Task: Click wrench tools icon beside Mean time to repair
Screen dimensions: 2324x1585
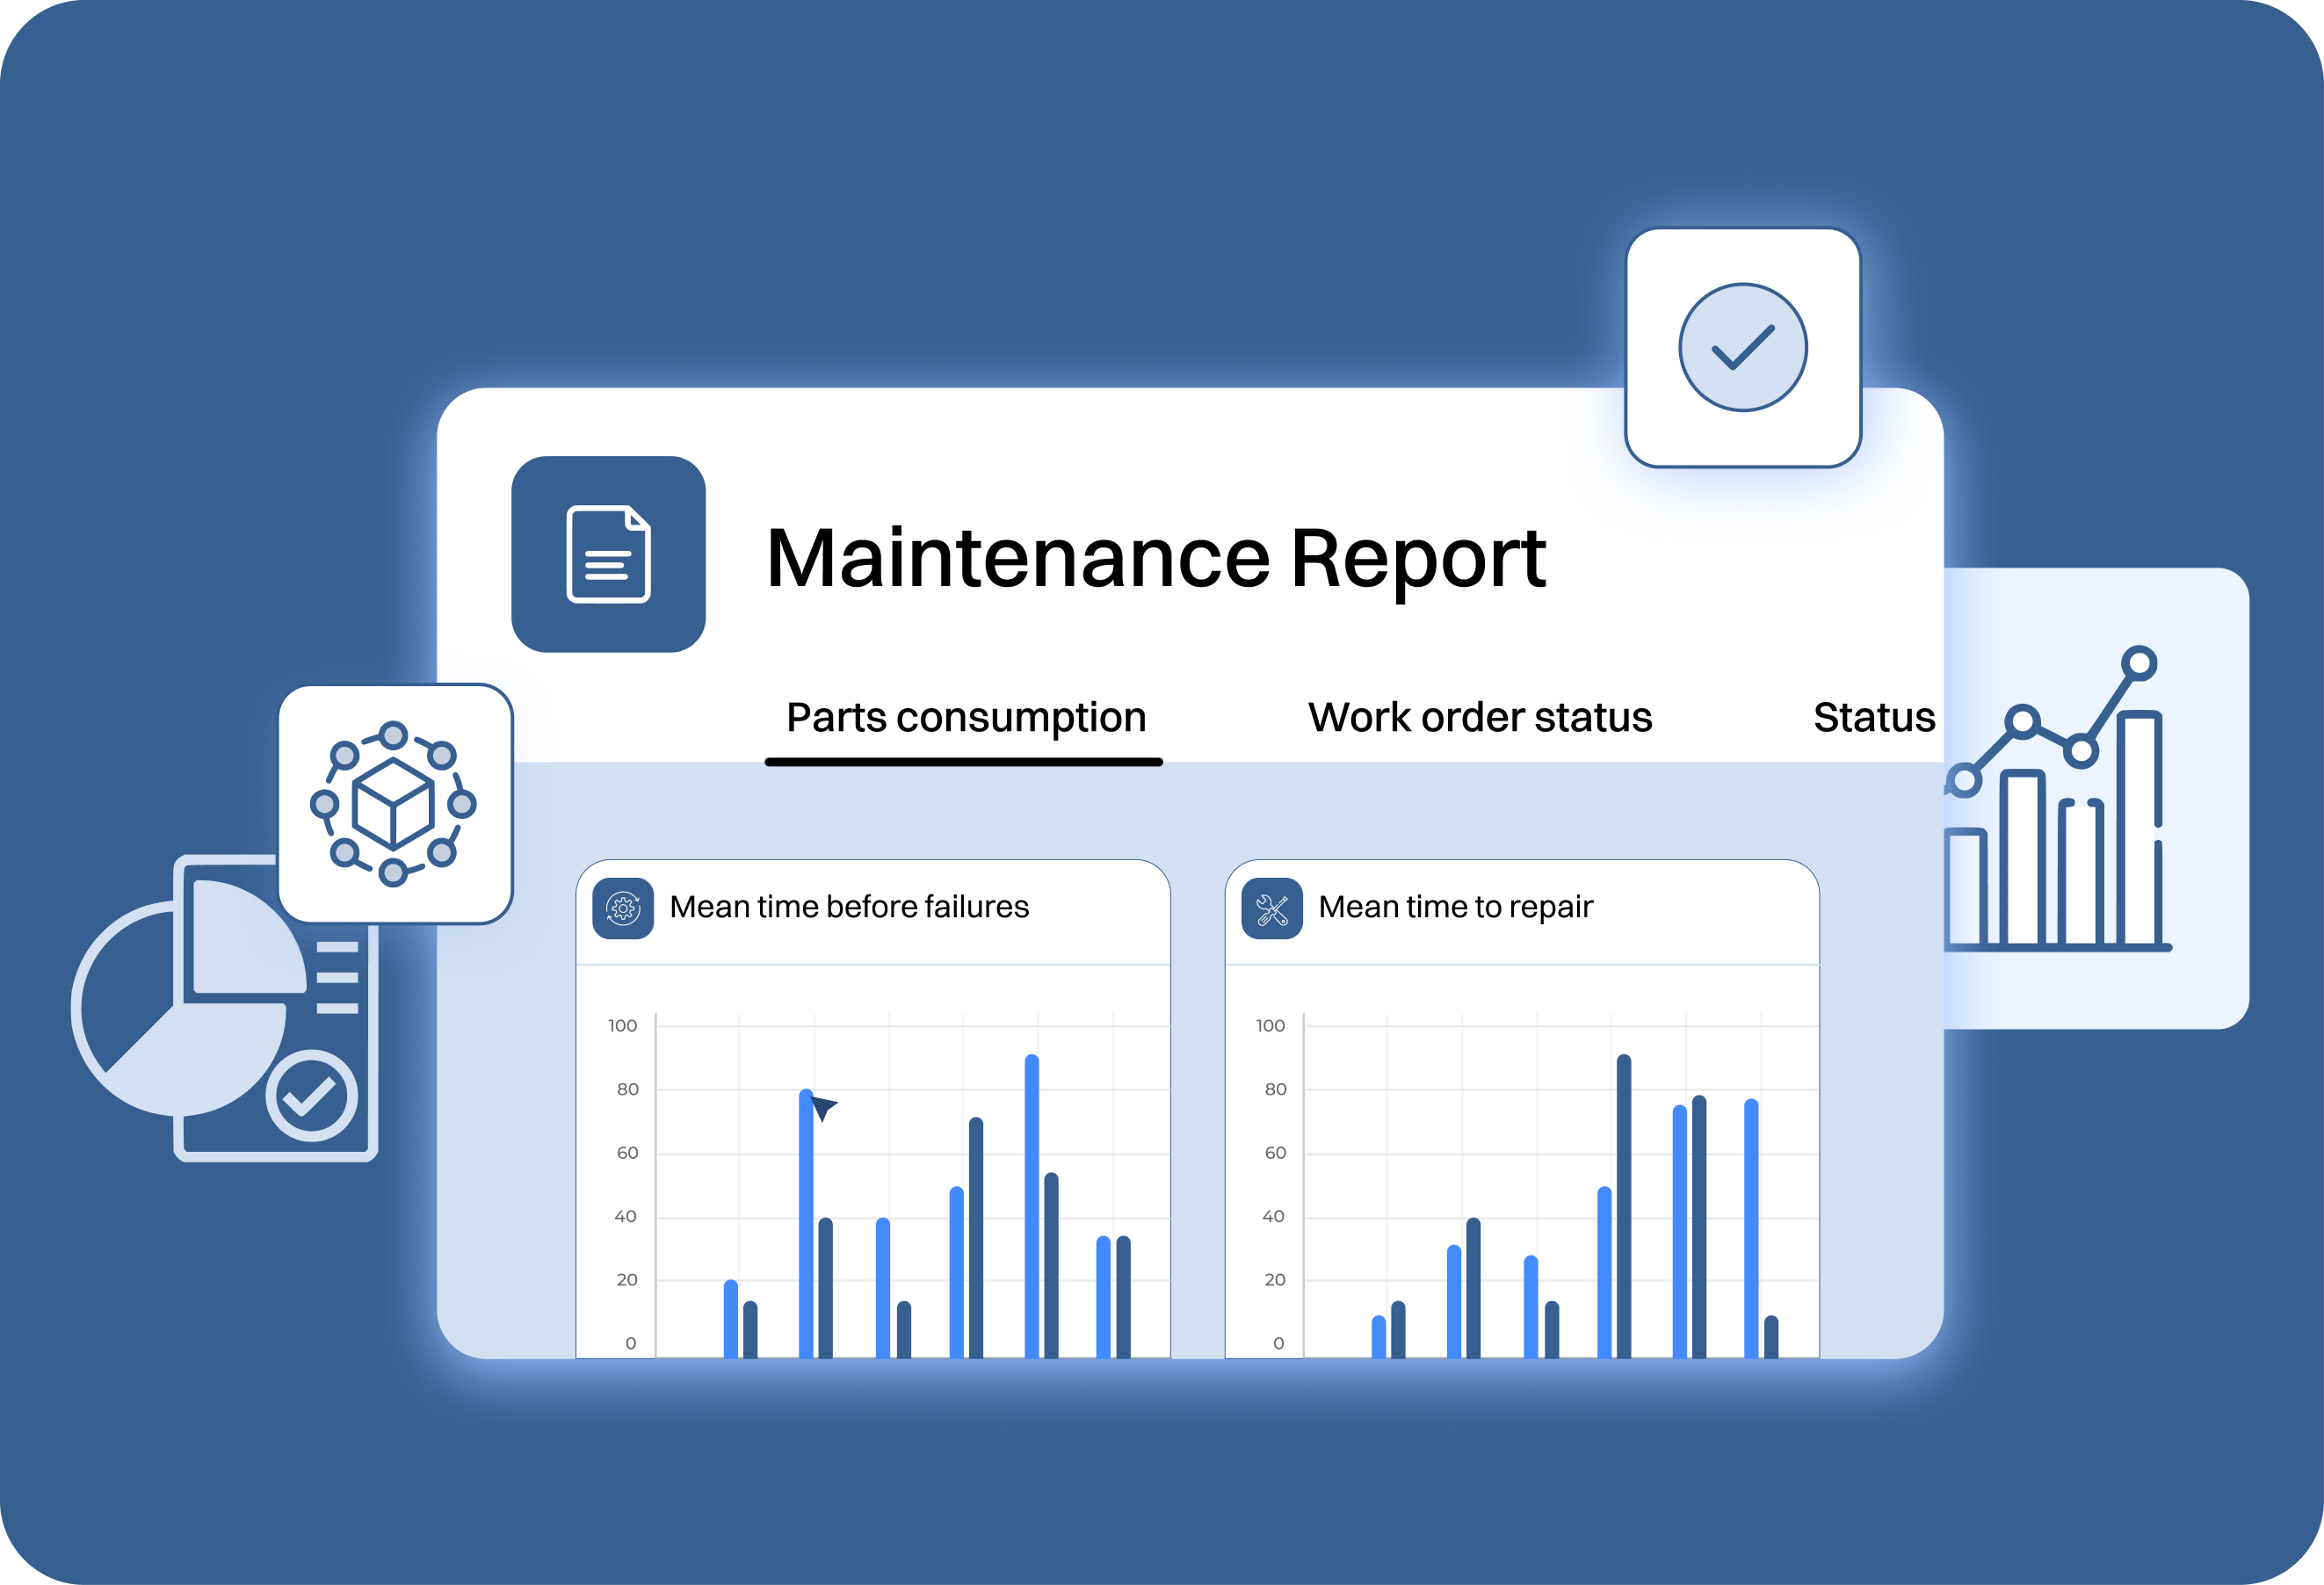Action: point(1271,908)
